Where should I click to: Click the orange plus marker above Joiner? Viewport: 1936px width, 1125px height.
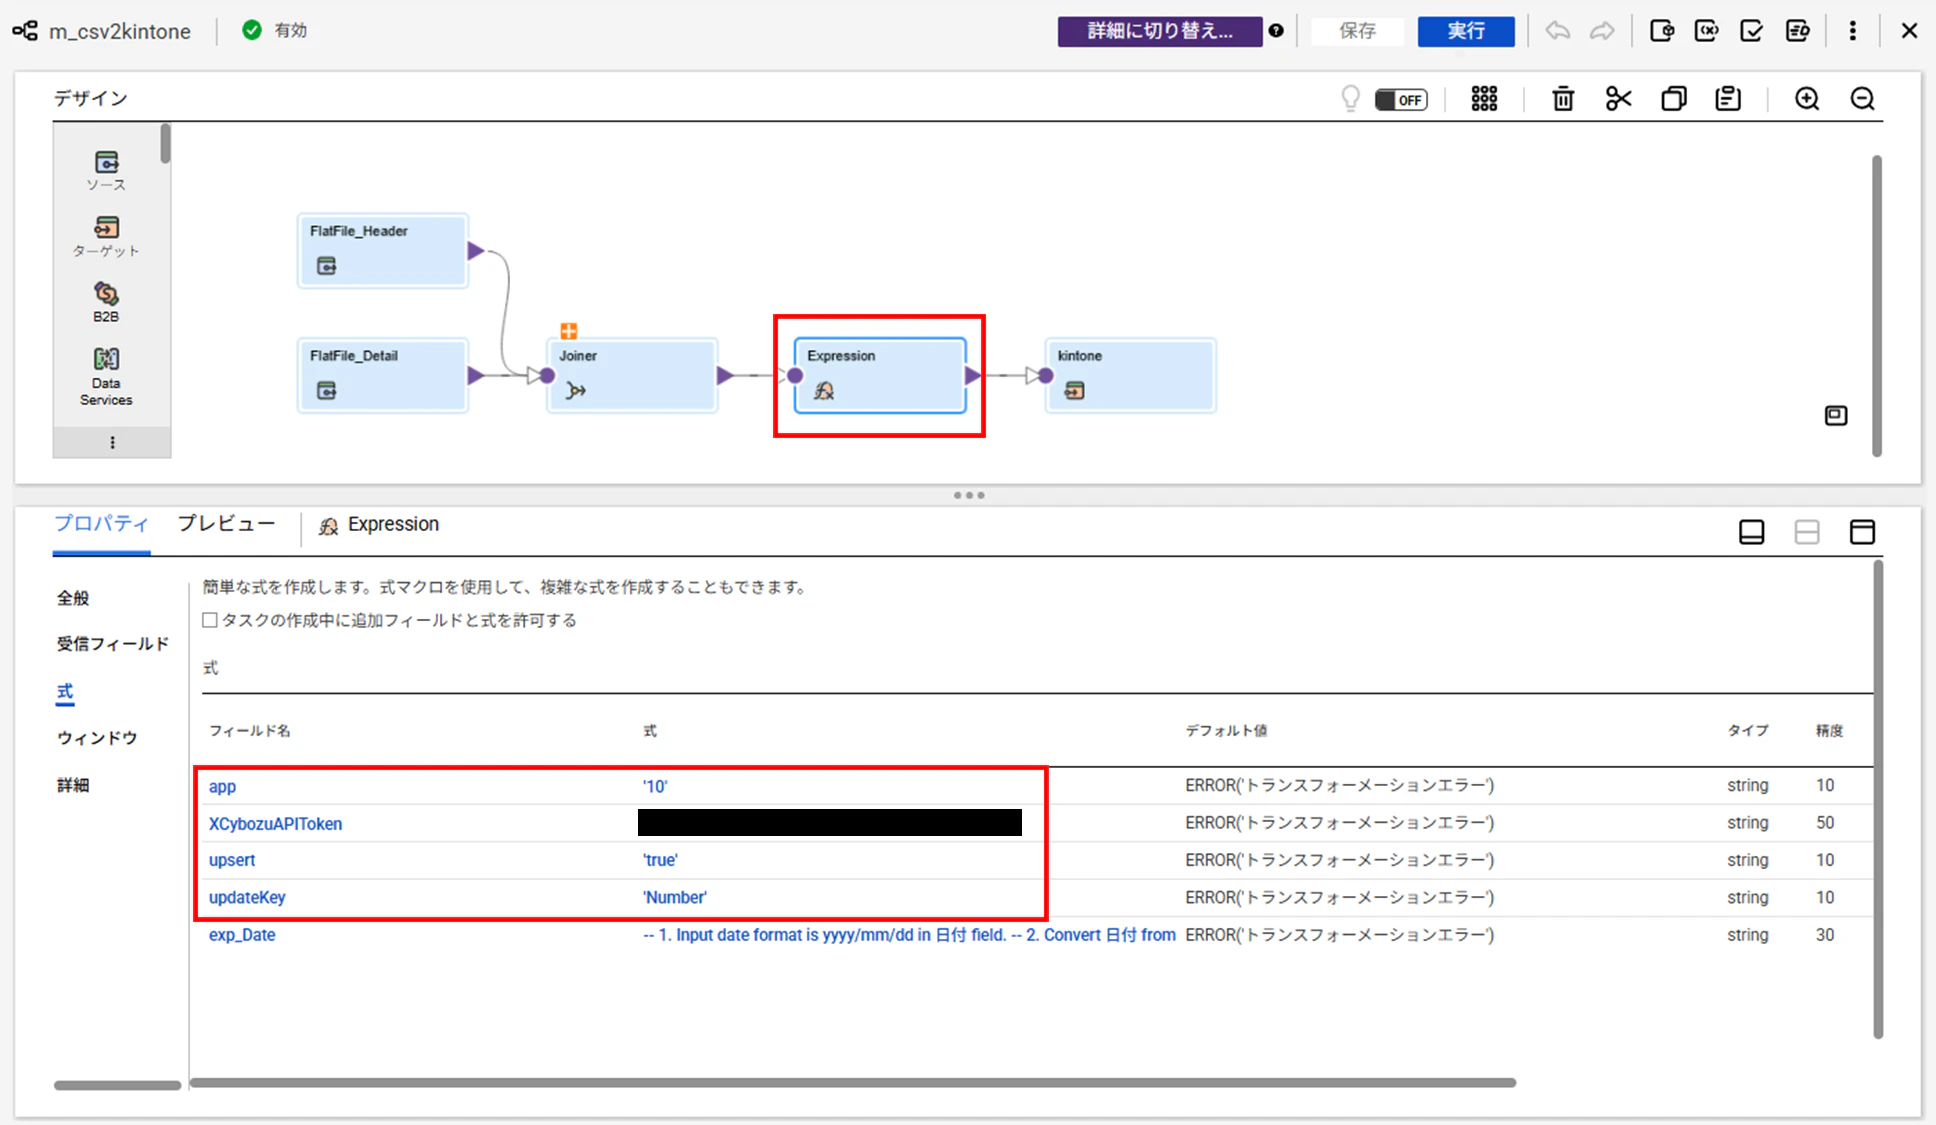pos(569,331)
